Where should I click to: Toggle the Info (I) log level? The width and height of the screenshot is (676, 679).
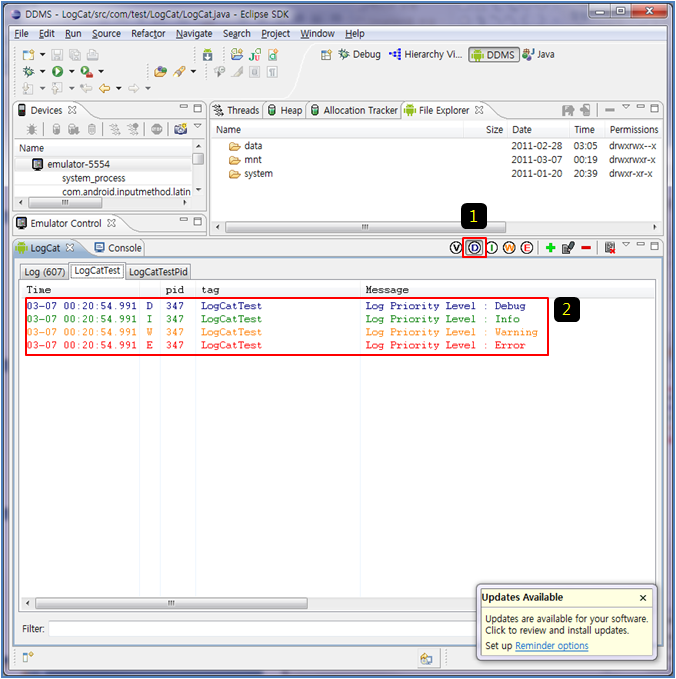pos(492,248)
